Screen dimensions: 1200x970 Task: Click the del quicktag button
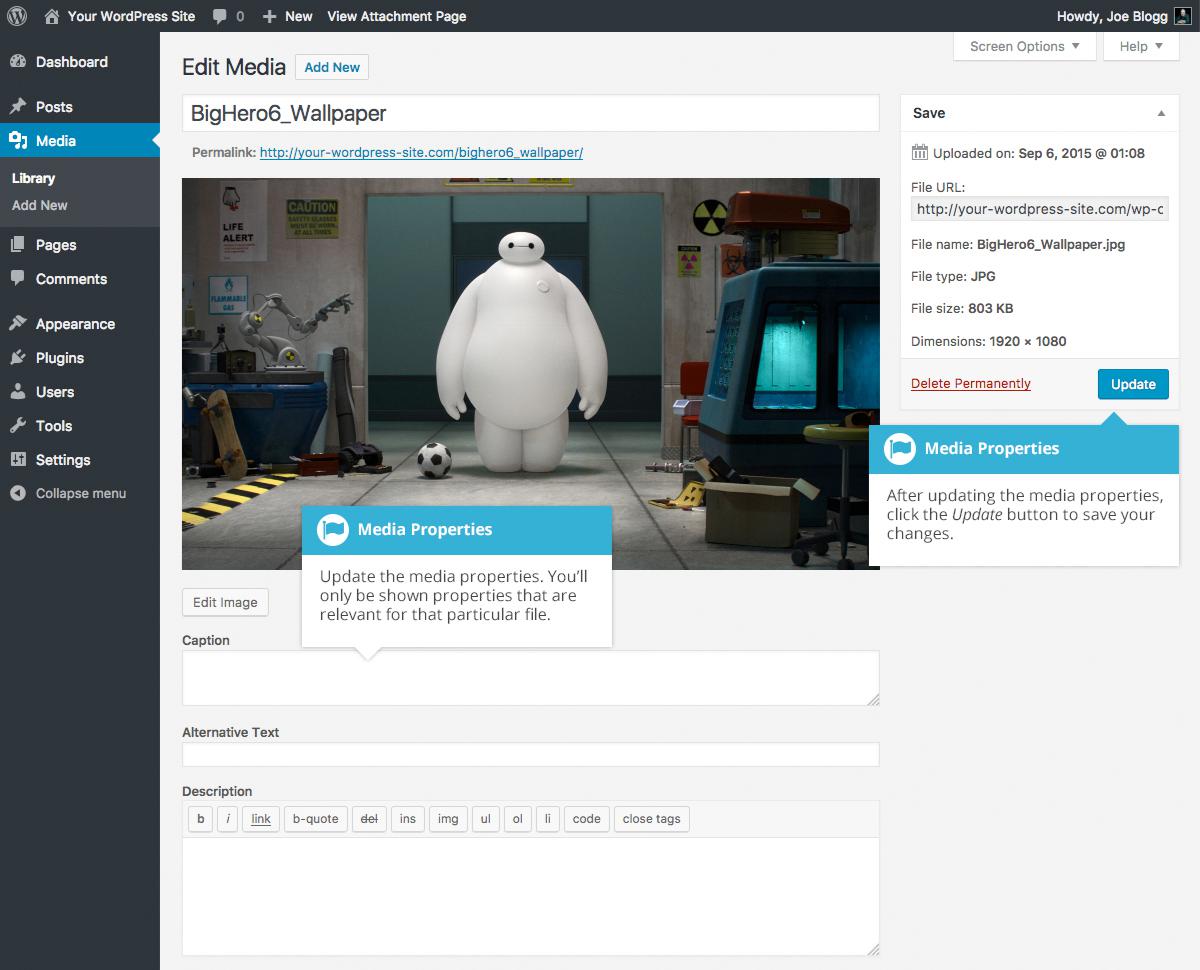tap(369, 819)
